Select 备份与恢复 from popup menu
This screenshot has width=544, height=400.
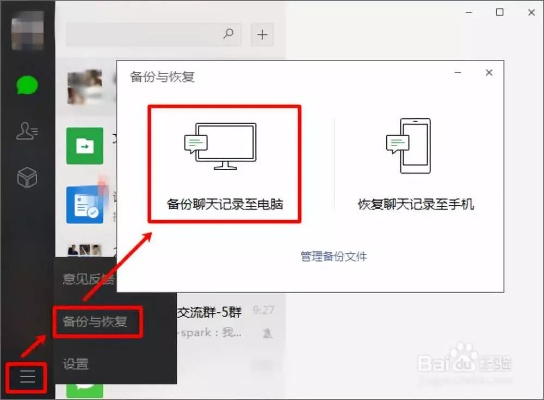95,322
